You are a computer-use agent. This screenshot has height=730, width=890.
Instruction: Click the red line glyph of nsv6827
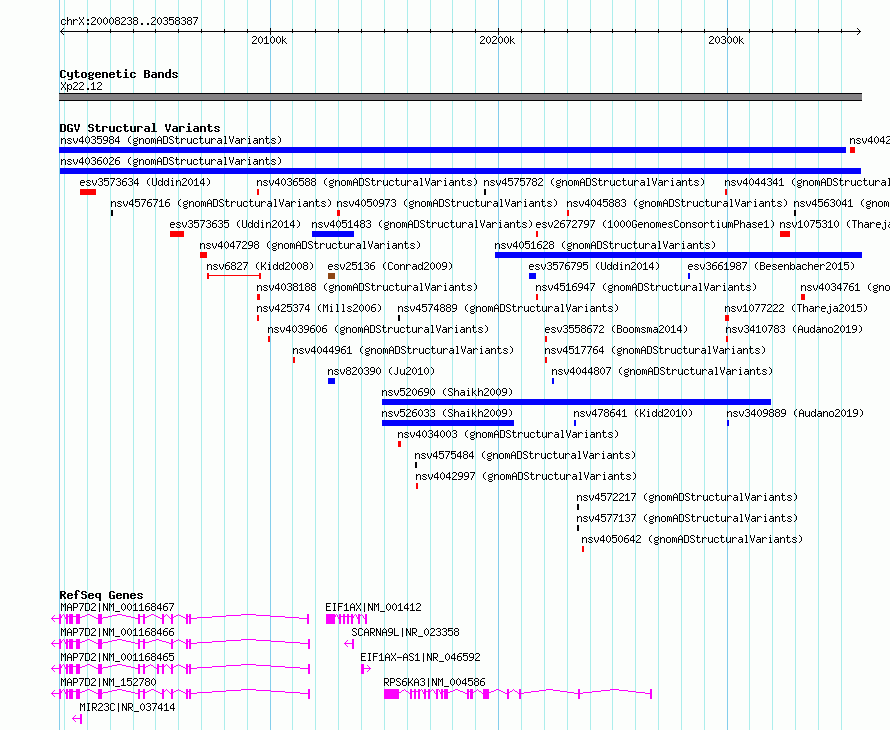[x=234, y=276]
